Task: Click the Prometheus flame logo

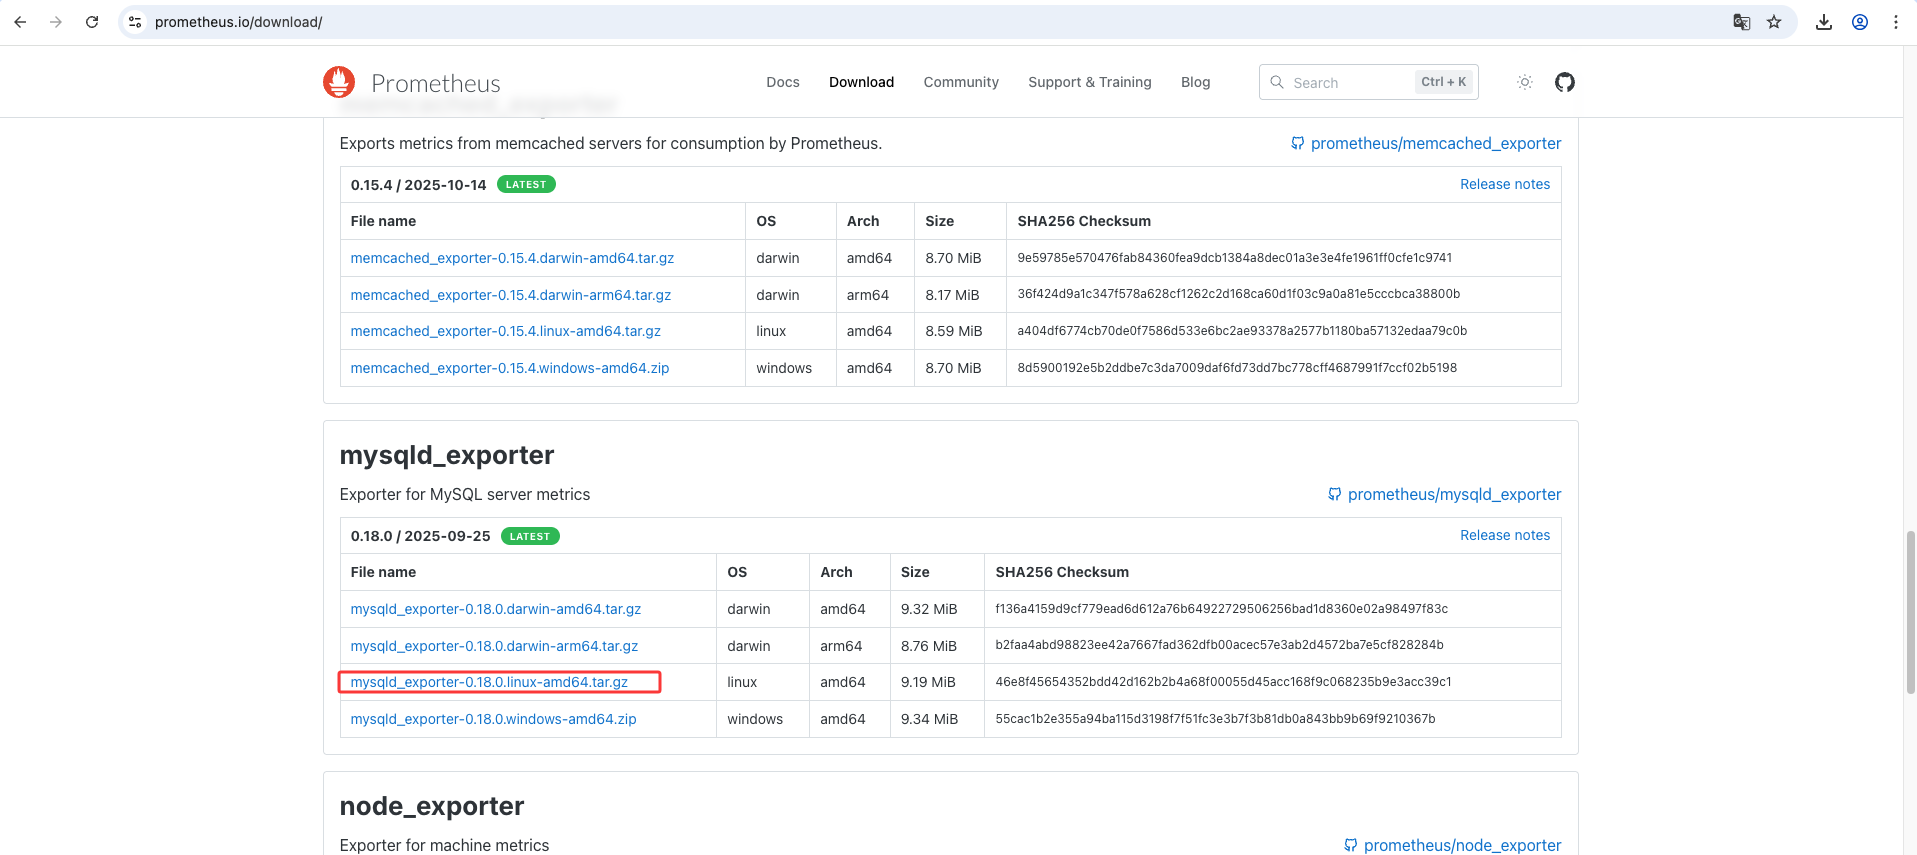Action: [x=339, y=82]
